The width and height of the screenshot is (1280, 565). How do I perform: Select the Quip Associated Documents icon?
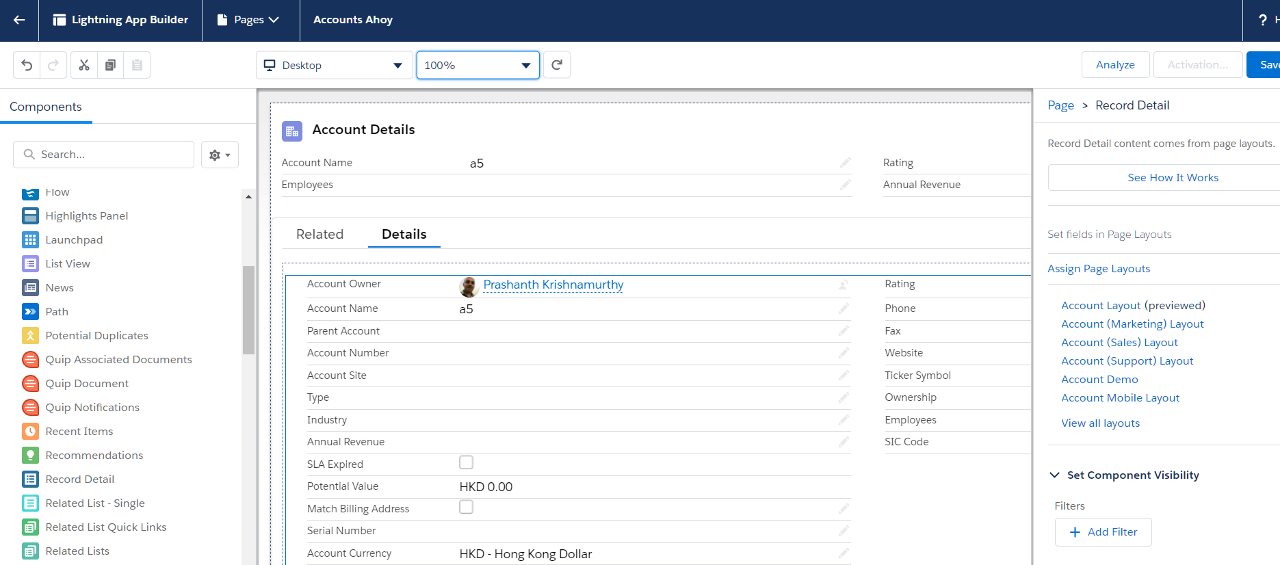click(x=30, y=360)
